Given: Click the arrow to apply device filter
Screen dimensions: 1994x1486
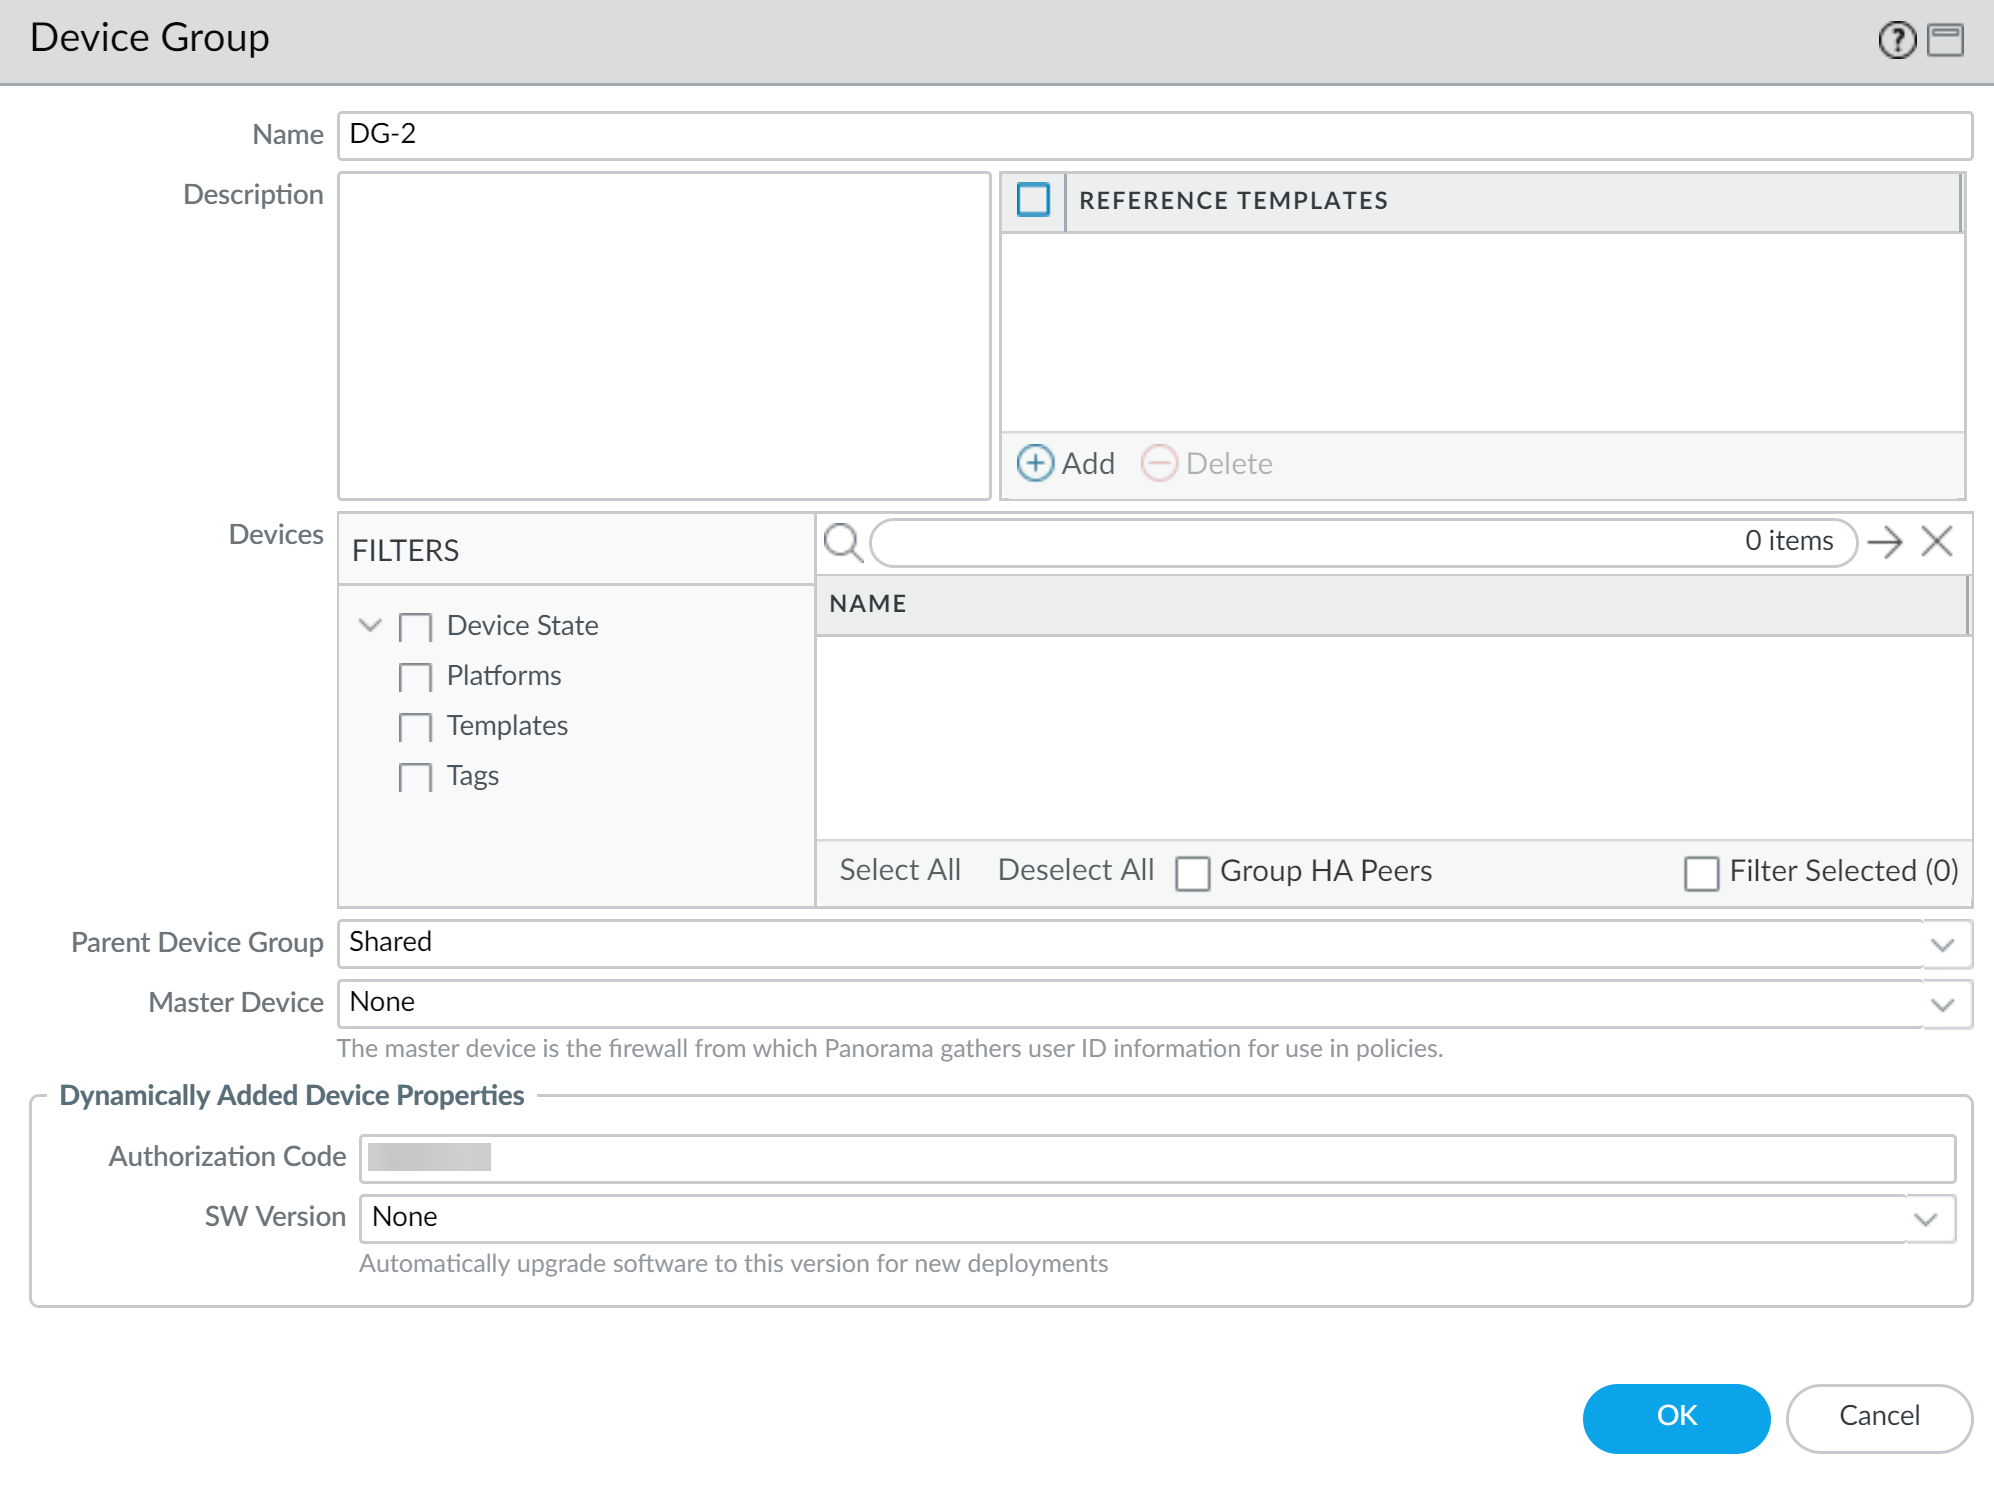Looking at the screenshot, I should point(1885,542).
